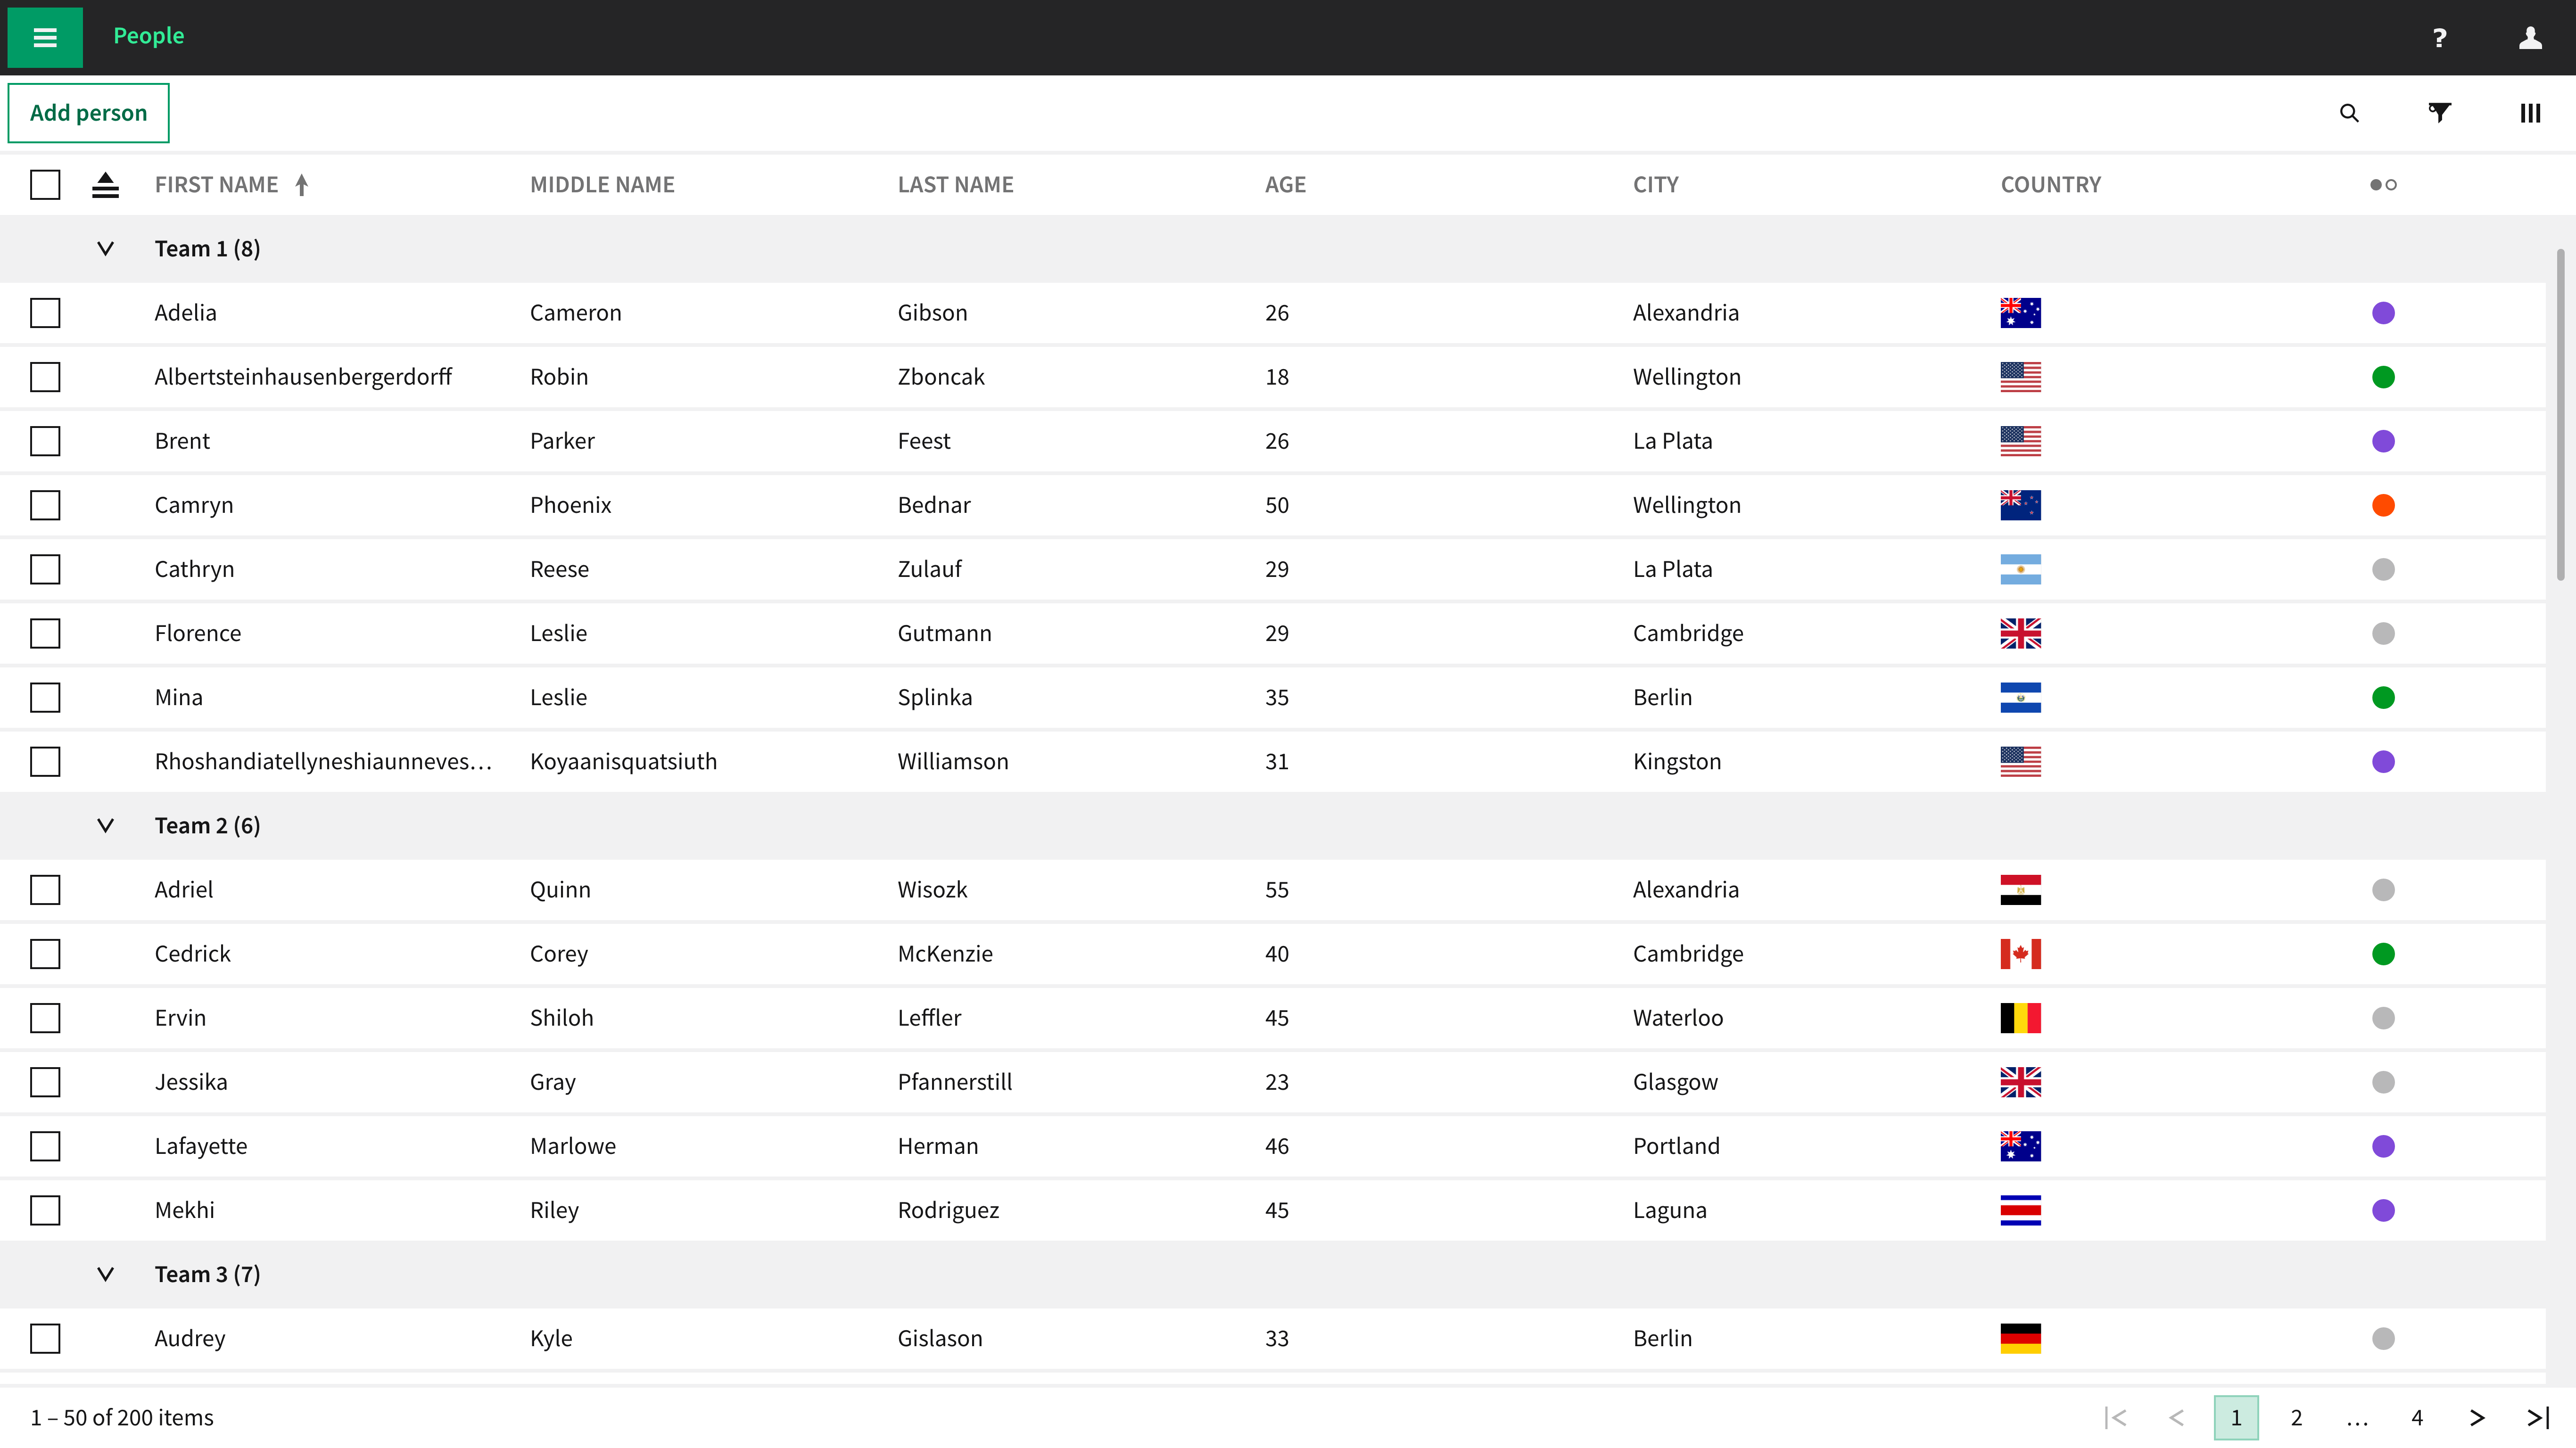Click the vertical scrollbar thumb
Image resolution: width=2576 pixels, height=1448 pixels.
(2561, 414)
